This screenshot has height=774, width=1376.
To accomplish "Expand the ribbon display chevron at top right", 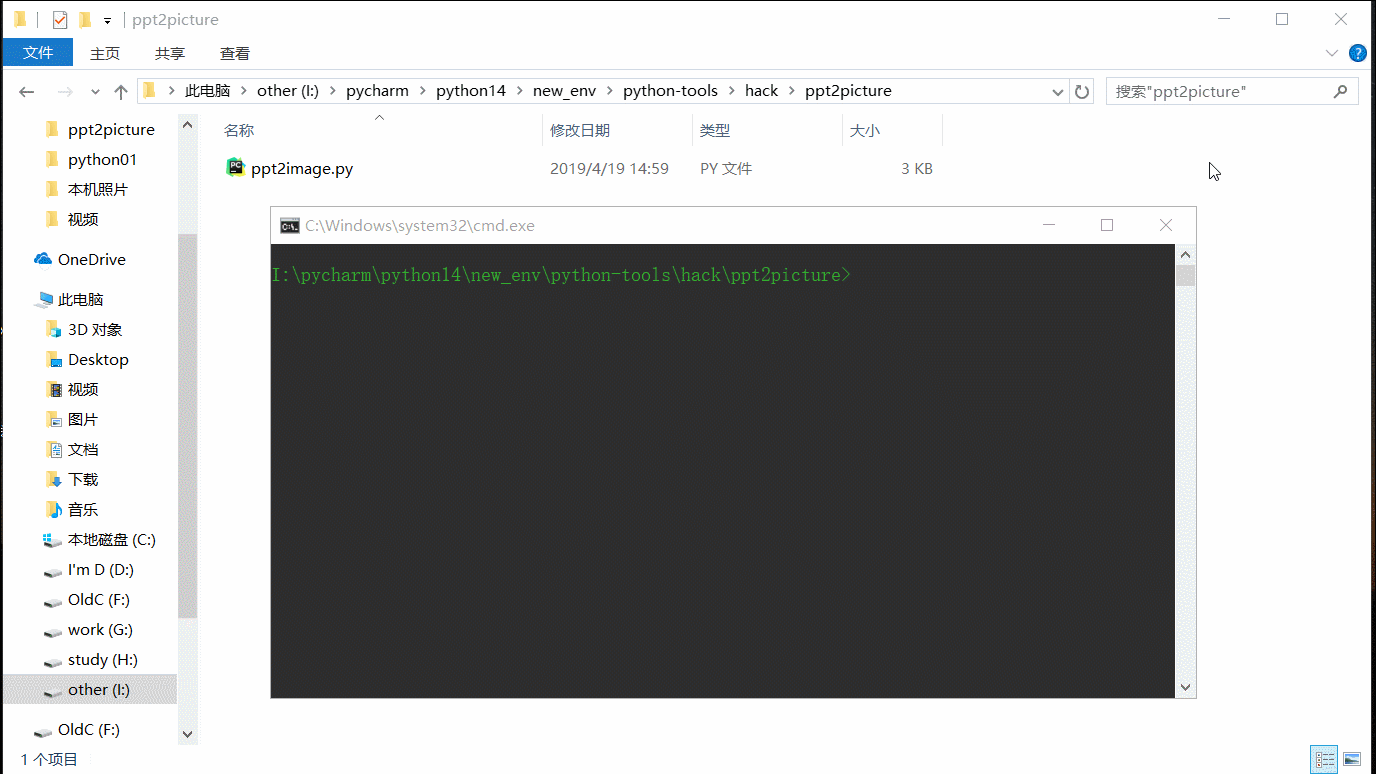I will click(1332, 53).
